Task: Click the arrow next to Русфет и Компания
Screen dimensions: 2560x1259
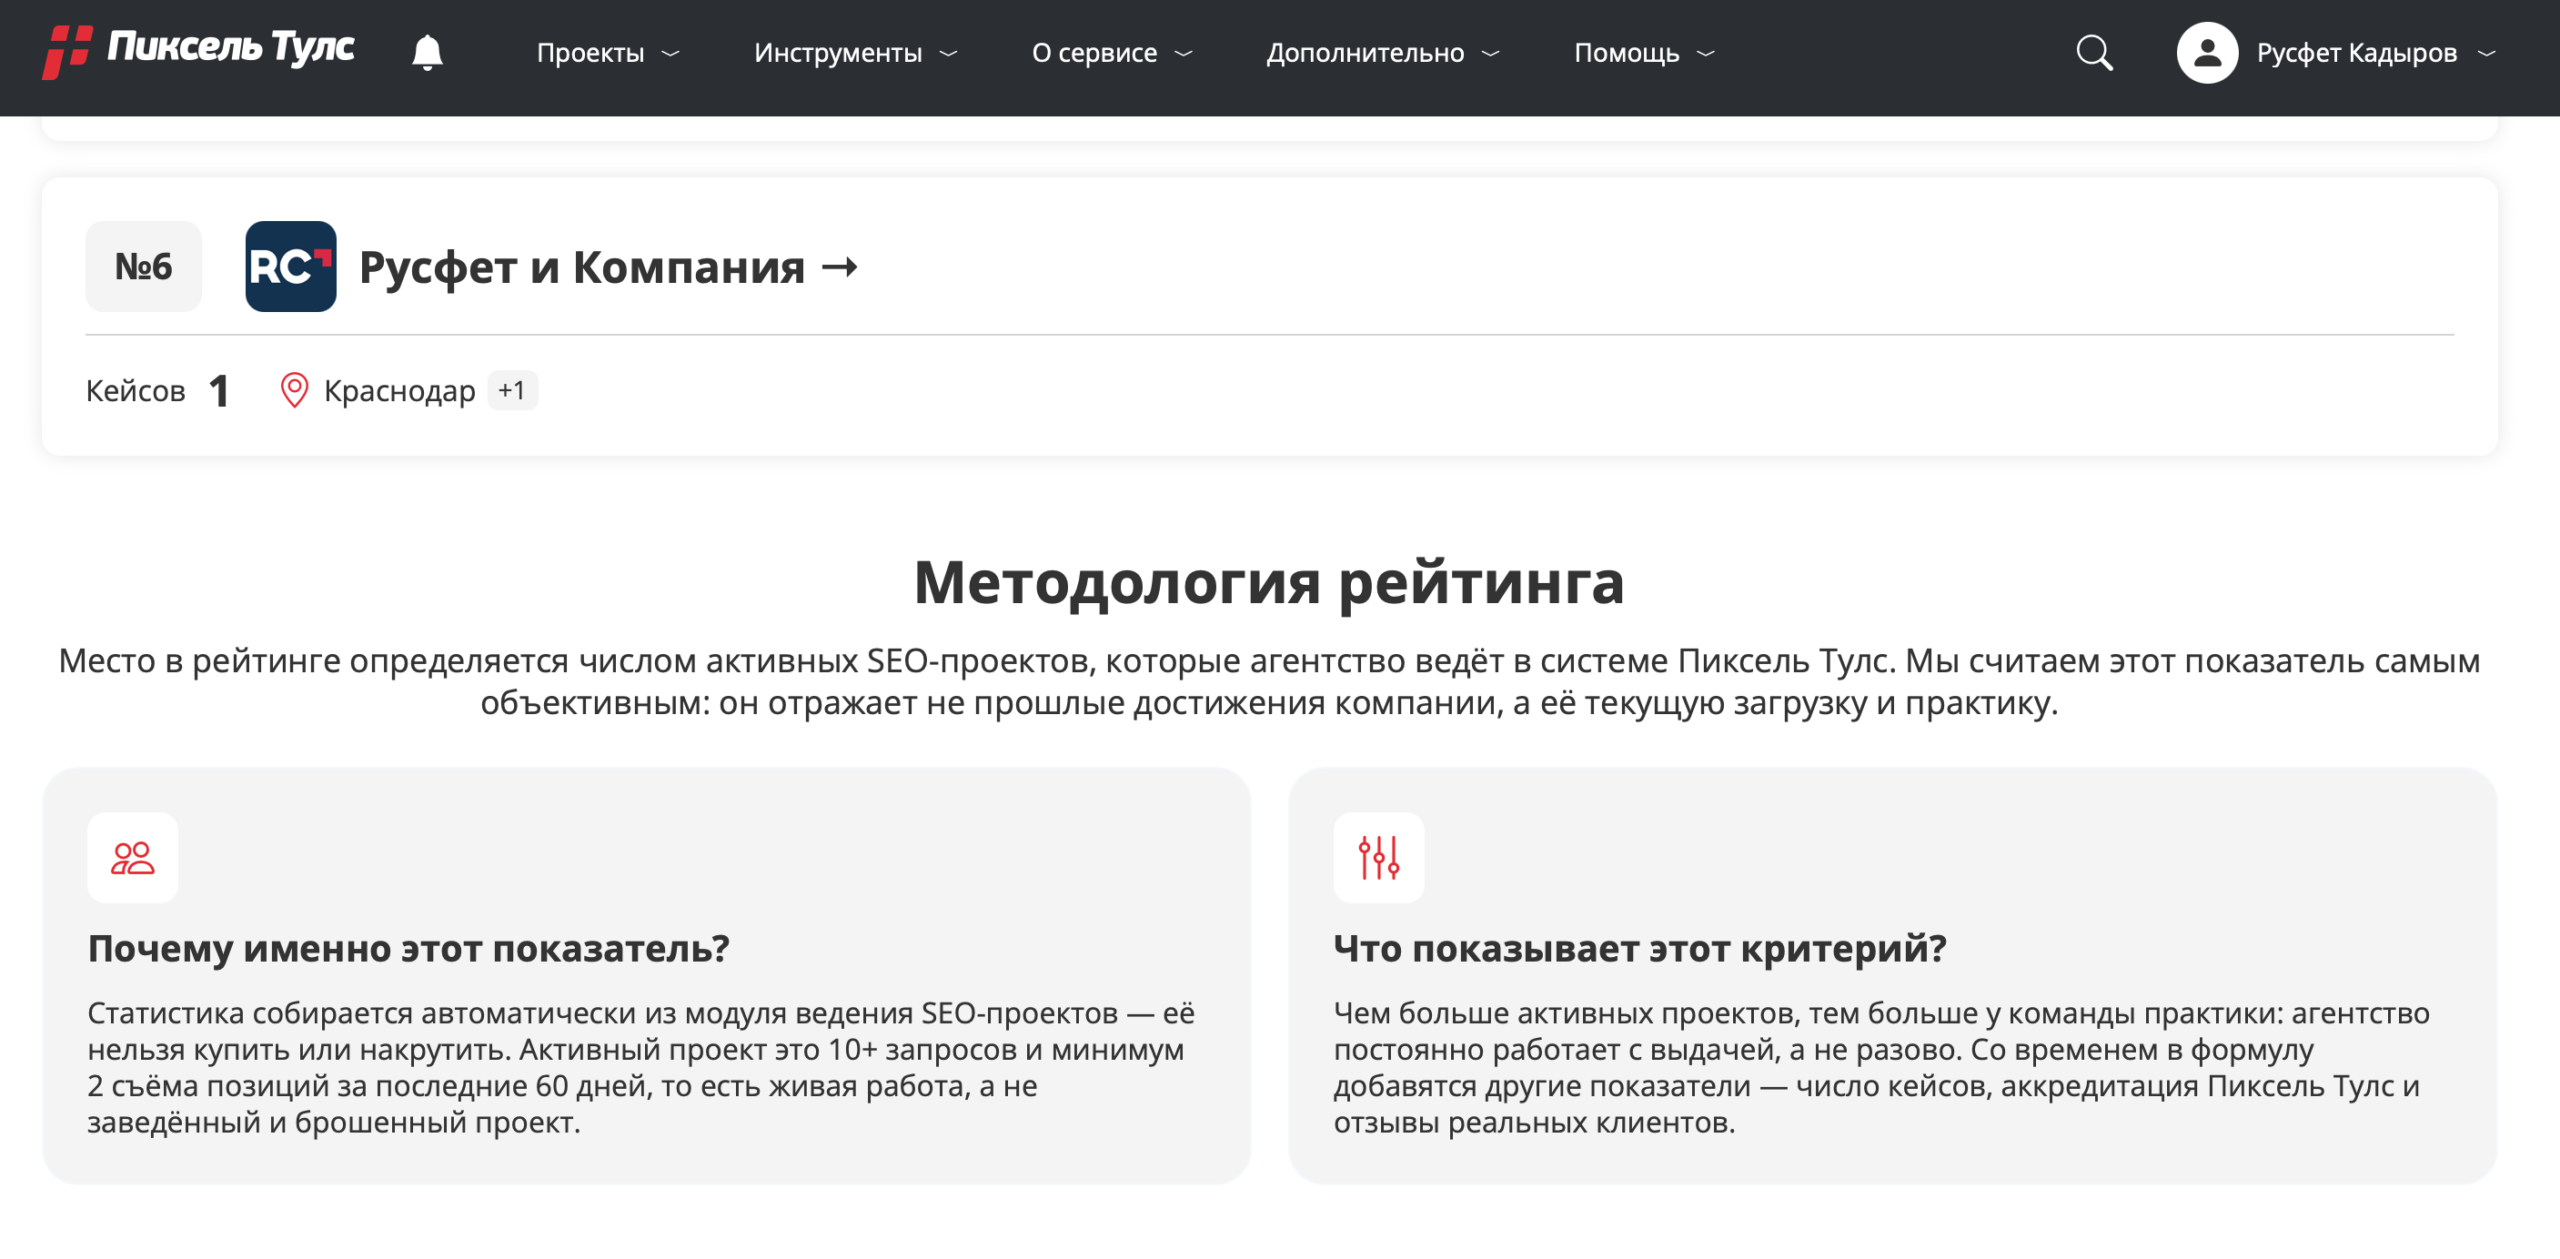Action: [839, 267]
